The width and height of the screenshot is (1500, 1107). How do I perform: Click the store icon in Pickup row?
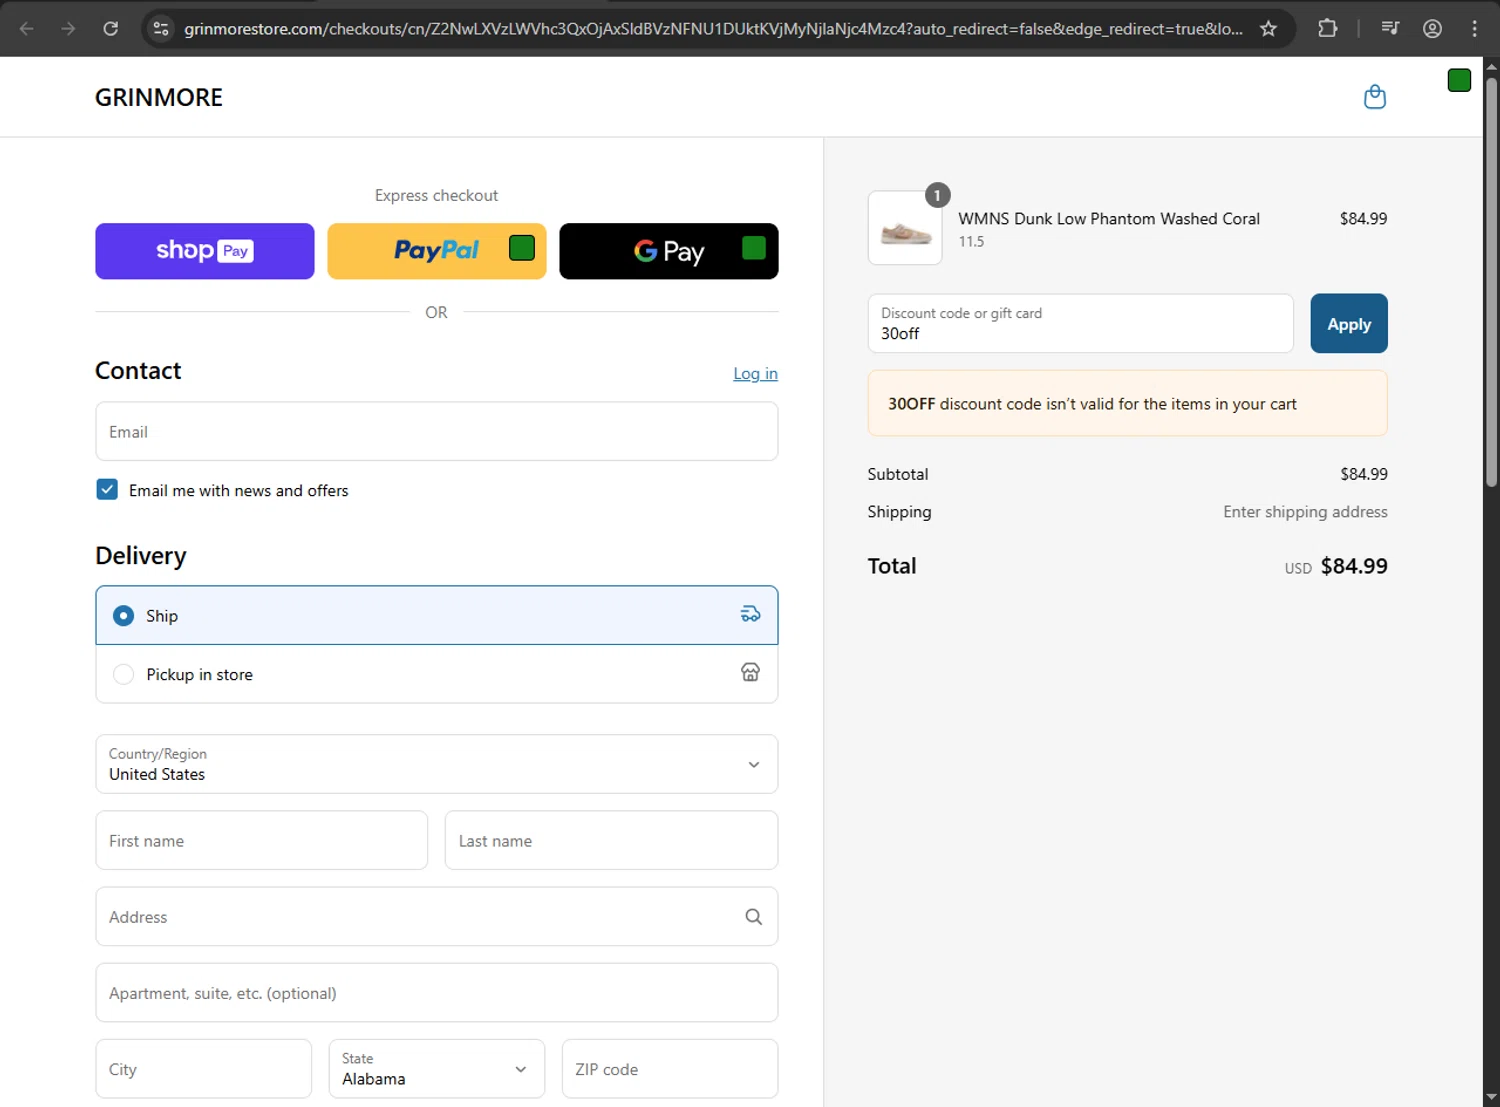(750, 672)
